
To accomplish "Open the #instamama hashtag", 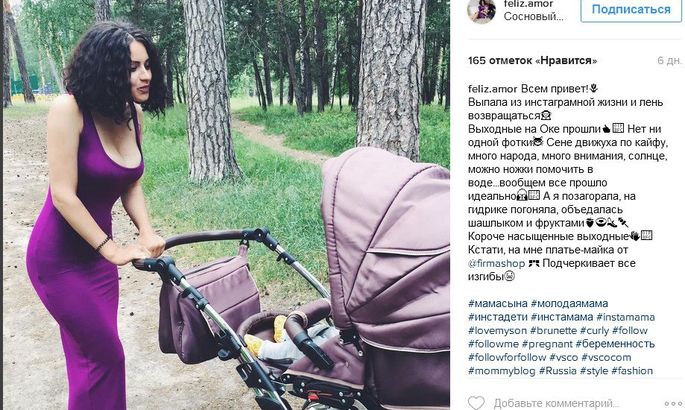I will tap(626, 317).
